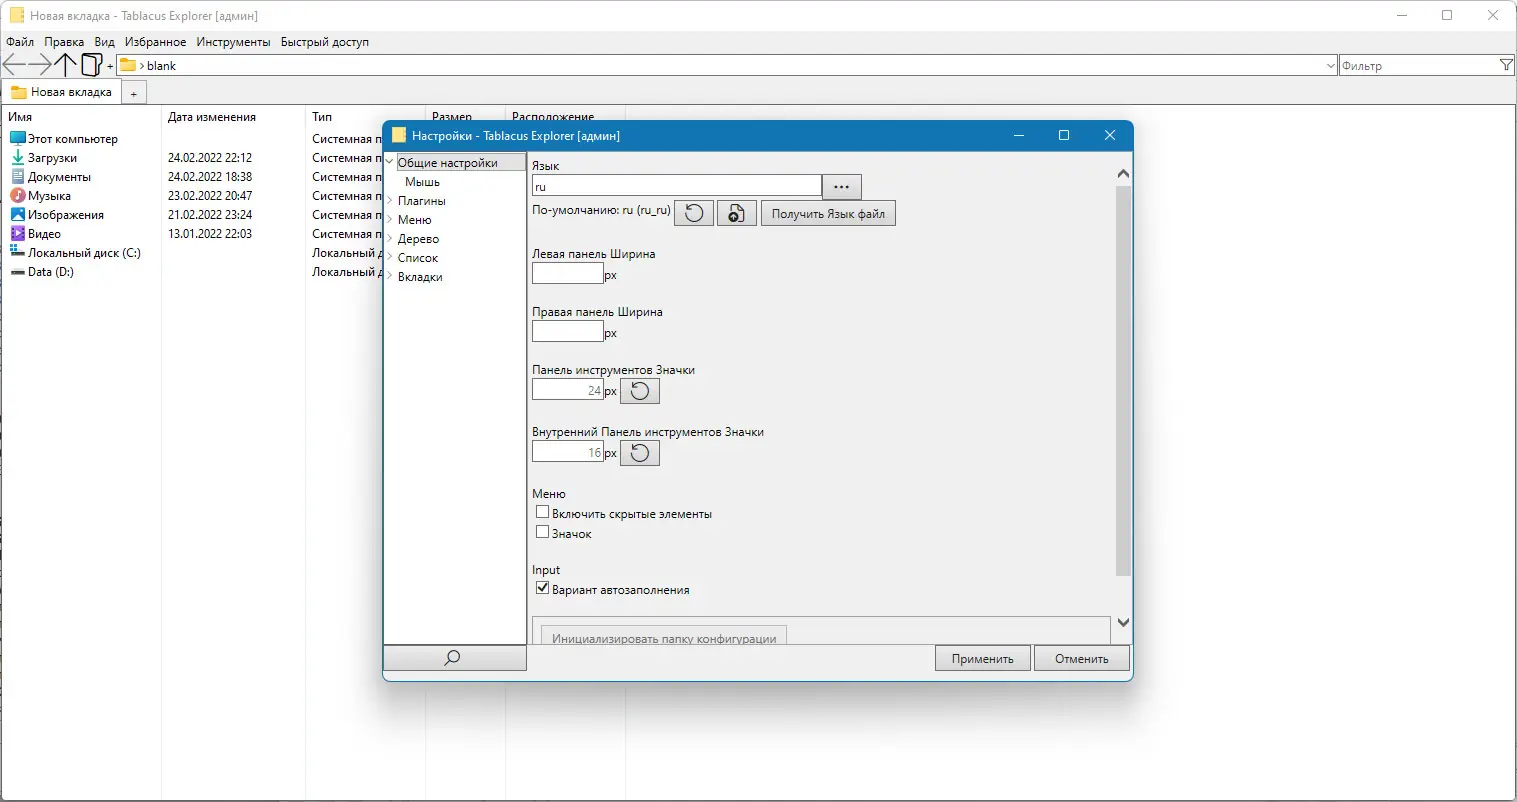Click the new tab page icon in the toolbar

91,65
